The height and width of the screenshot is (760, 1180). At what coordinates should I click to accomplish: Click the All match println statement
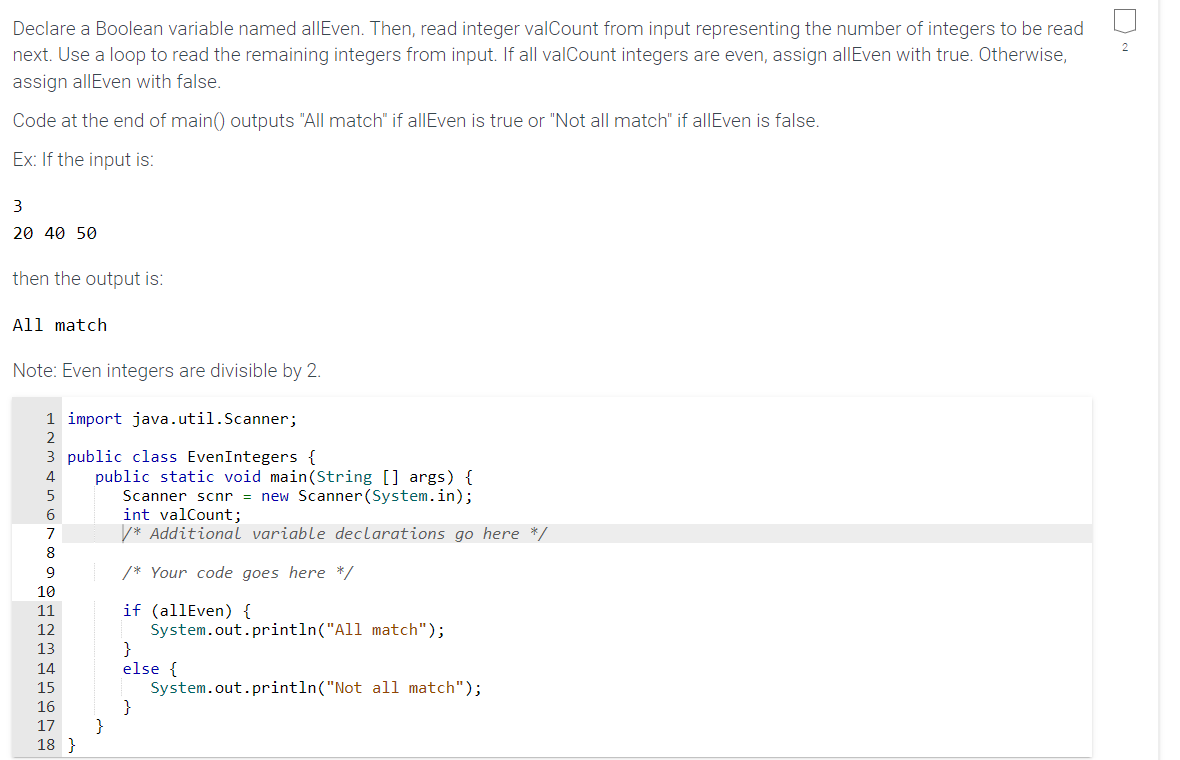297,629
